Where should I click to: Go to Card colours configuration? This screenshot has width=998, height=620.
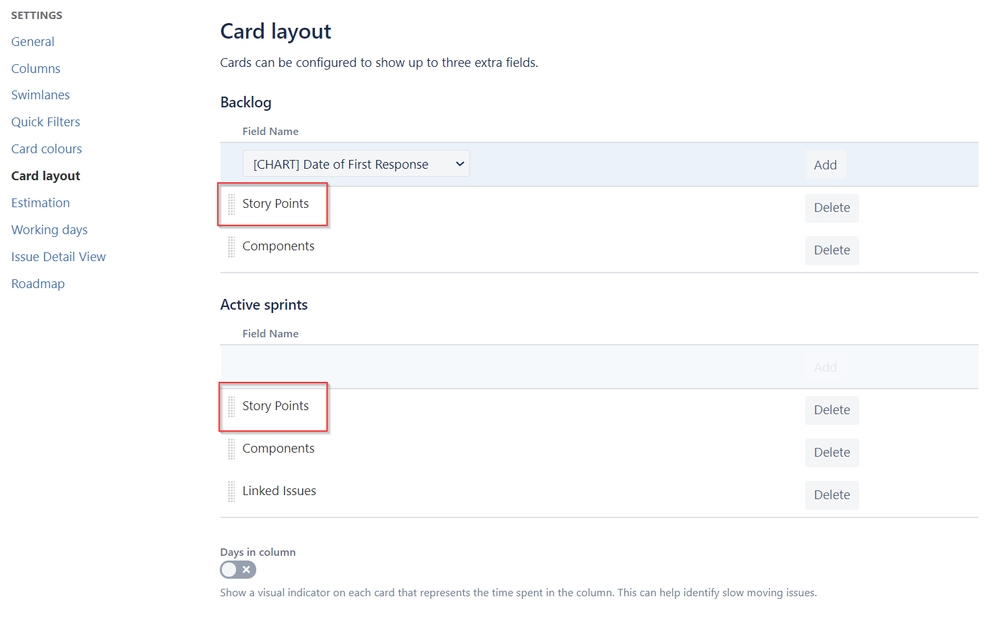tap(46, 148)
